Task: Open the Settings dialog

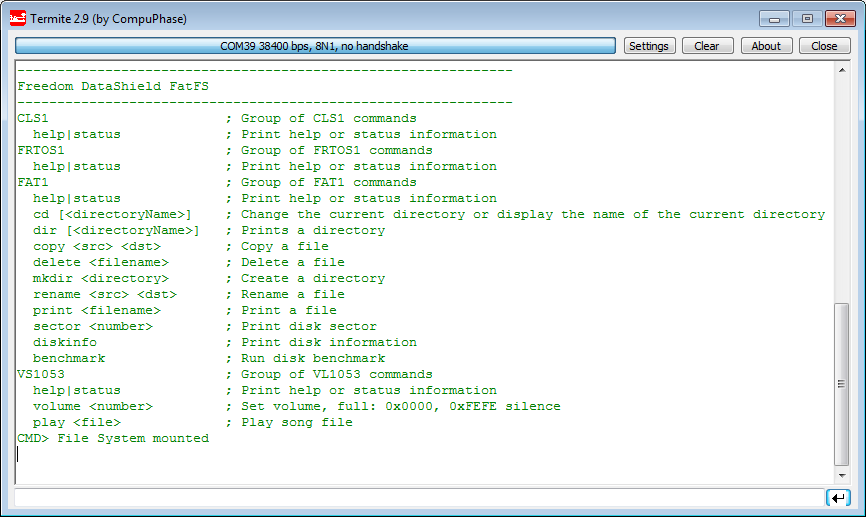Action: click(648, 46)
